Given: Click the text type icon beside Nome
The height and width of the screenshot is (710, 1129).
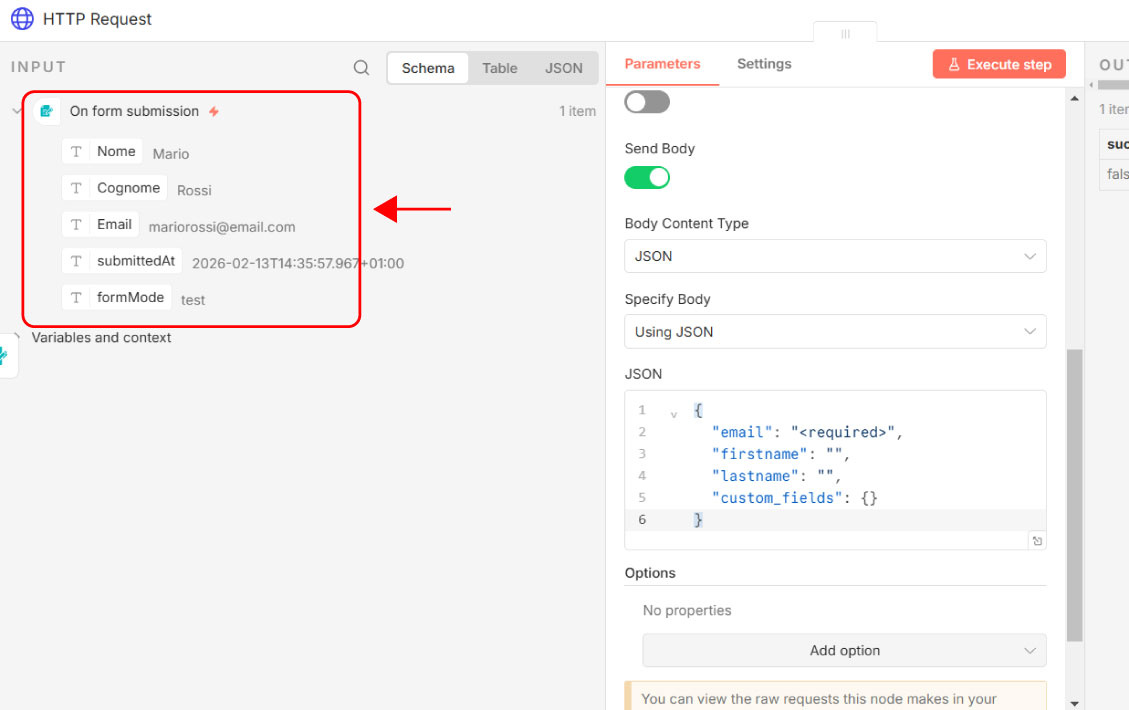Looking at the screenshot, I should point(76,152).
